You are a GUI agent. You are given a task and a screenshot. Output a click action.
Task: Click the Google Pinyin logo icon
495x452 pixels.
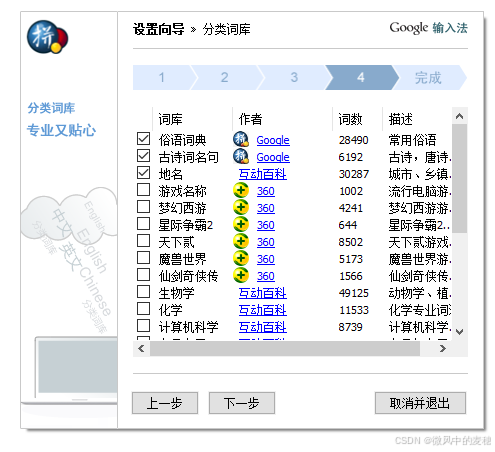pyautogui.click(x=47, y=37)
